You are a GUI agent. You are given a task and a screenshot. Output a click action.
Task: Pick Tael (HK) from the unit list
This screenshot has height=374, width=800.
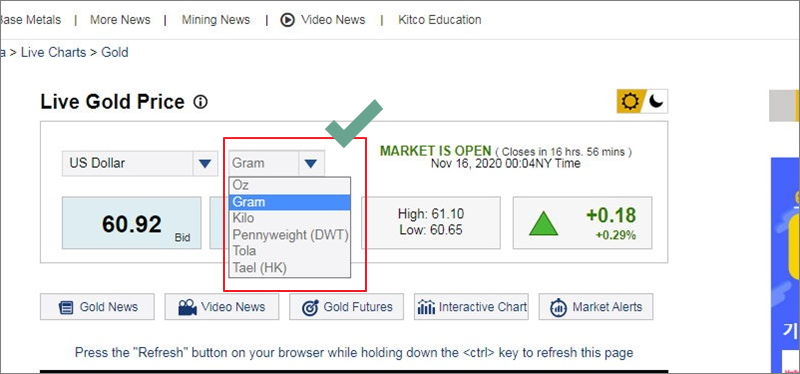pos(290,267)
